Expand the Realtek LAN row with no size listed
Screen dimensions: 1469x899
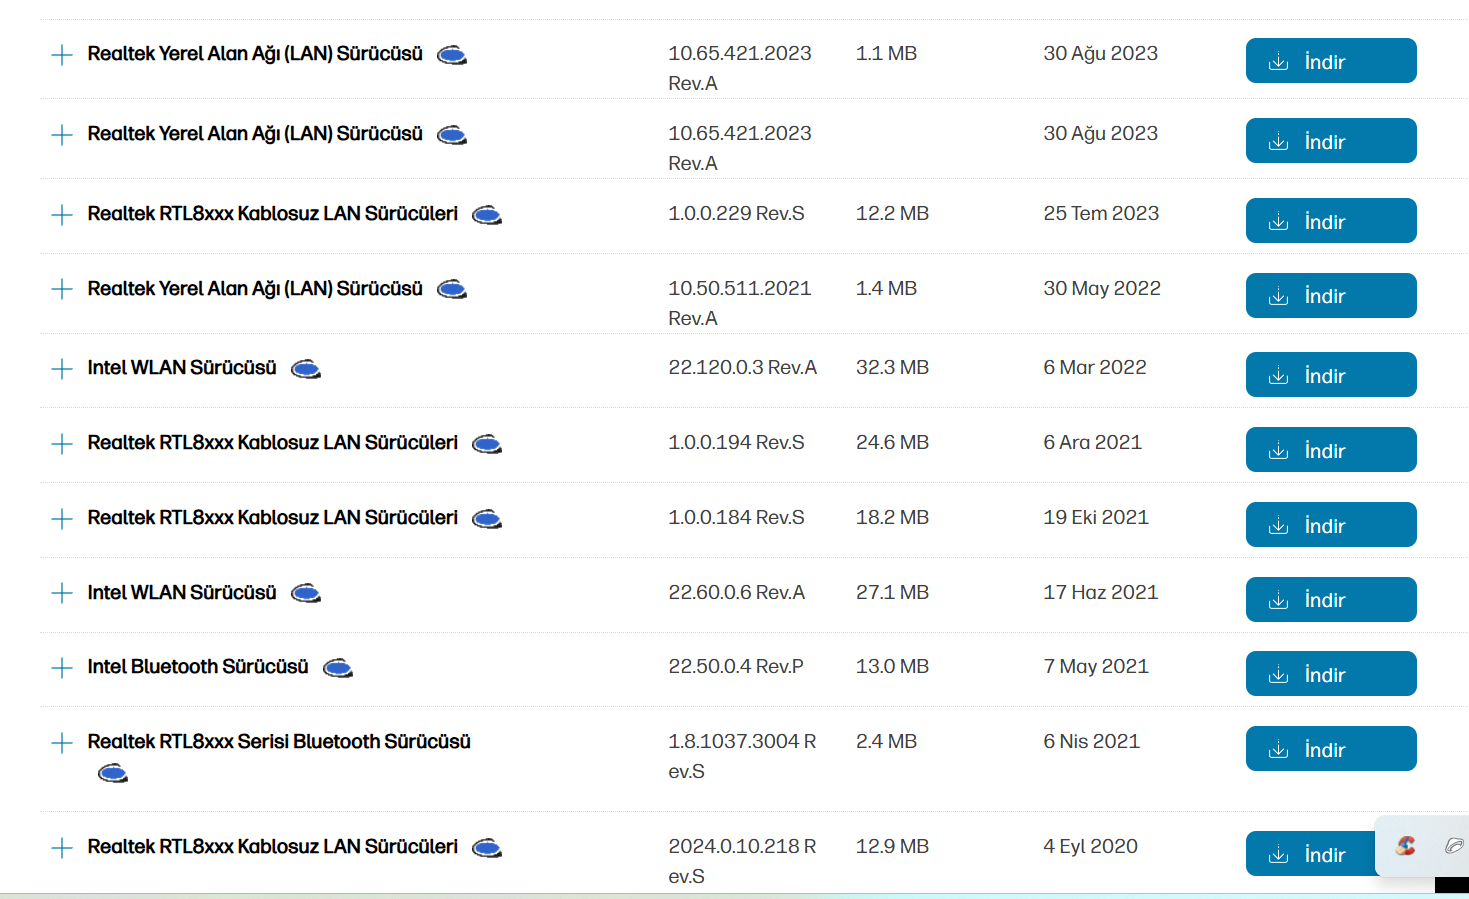[x=62, y=135]
